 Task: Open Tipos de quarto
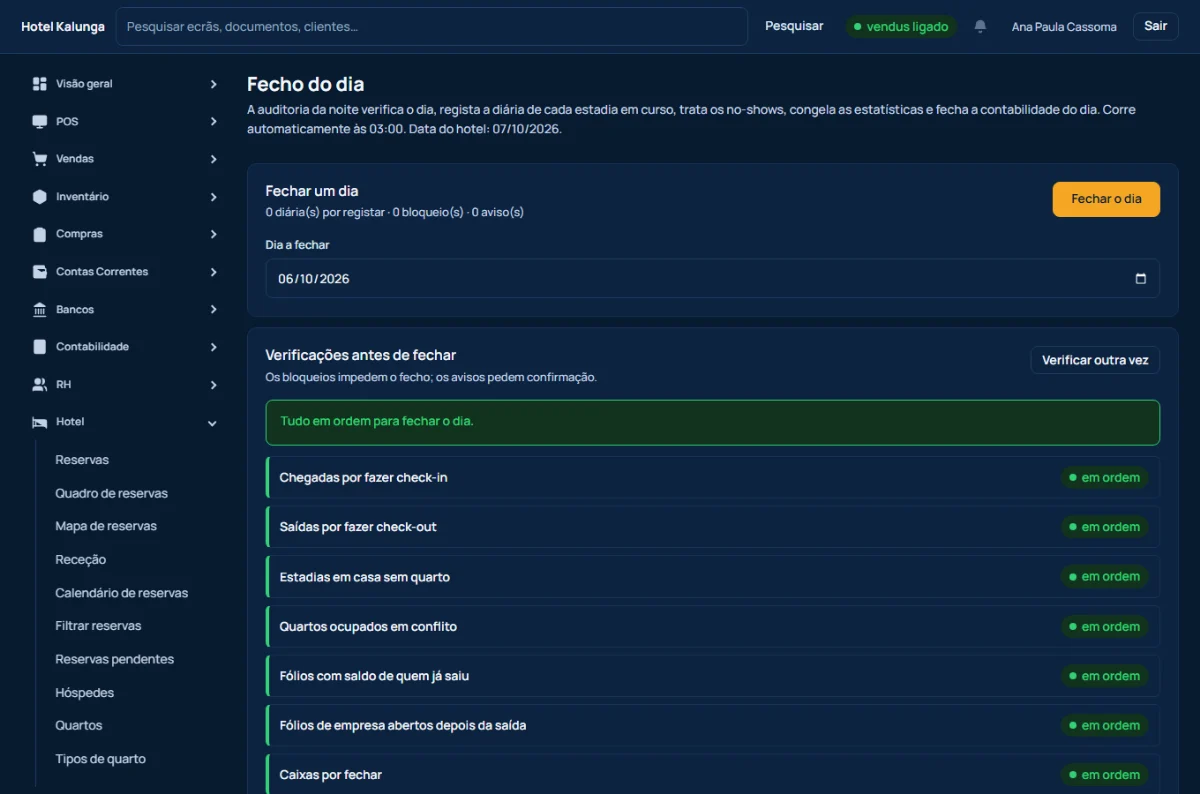(100, 759)
